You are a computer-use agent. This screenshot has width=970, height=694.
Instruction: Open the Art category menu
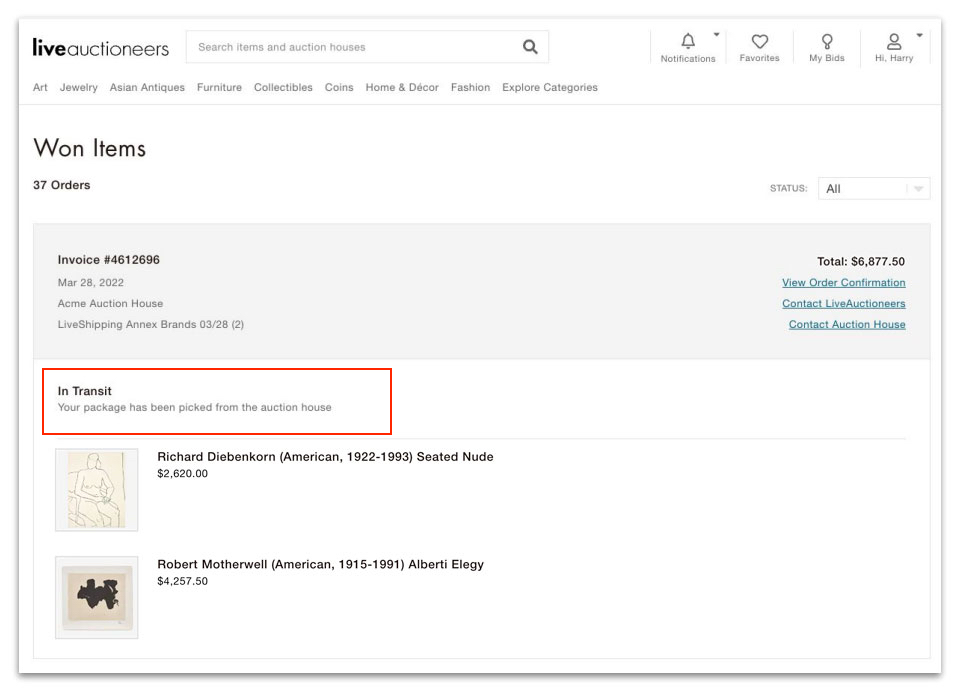pyautogui.click(x=40, y=88)
